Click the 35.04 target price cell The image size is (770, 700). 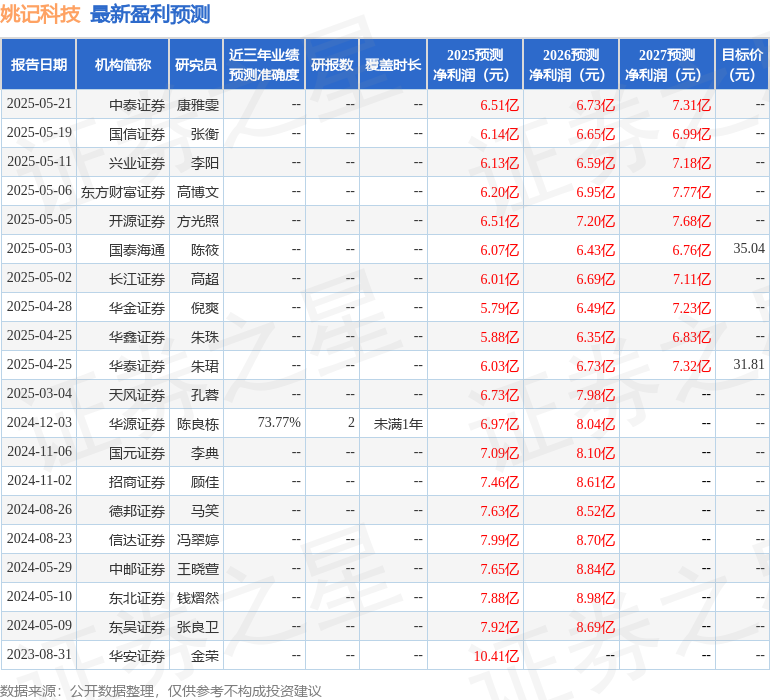(748, 249)
